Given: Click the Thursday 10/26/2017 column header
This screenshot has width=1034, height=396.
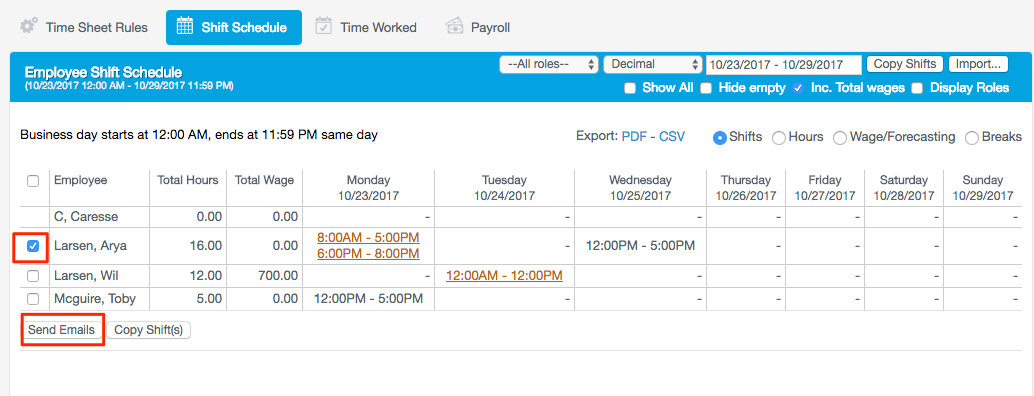Looking at the screenshot, I should [746, 188].
